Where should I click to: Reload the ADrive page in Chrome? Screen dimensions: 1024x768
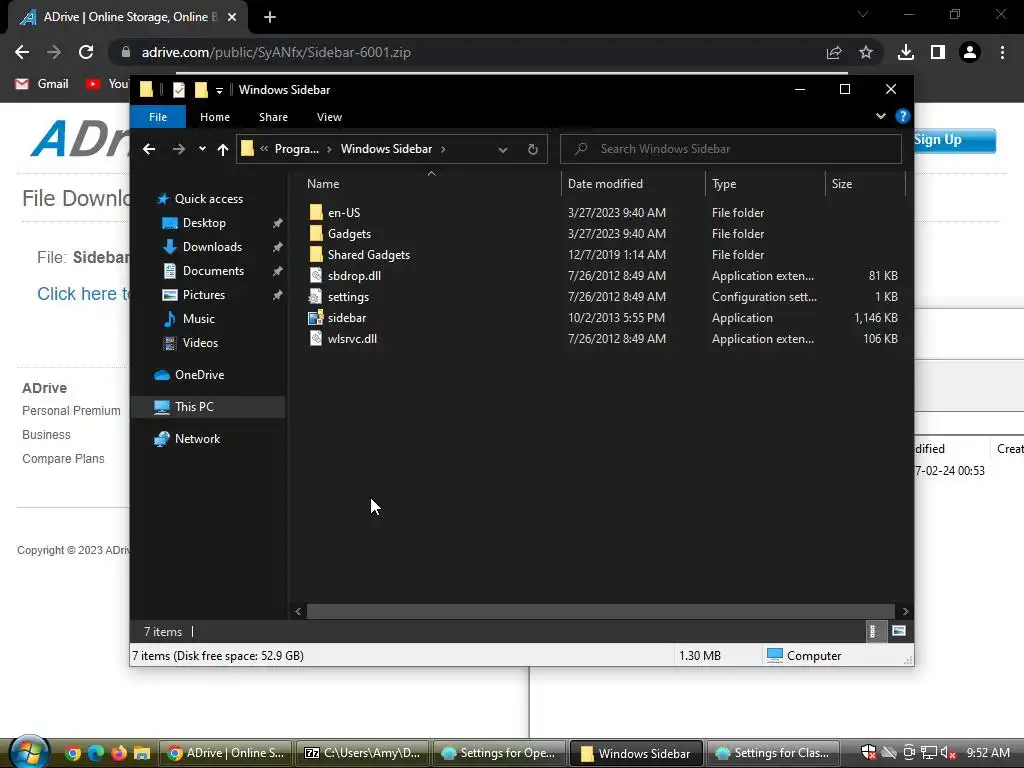(86, 52)
